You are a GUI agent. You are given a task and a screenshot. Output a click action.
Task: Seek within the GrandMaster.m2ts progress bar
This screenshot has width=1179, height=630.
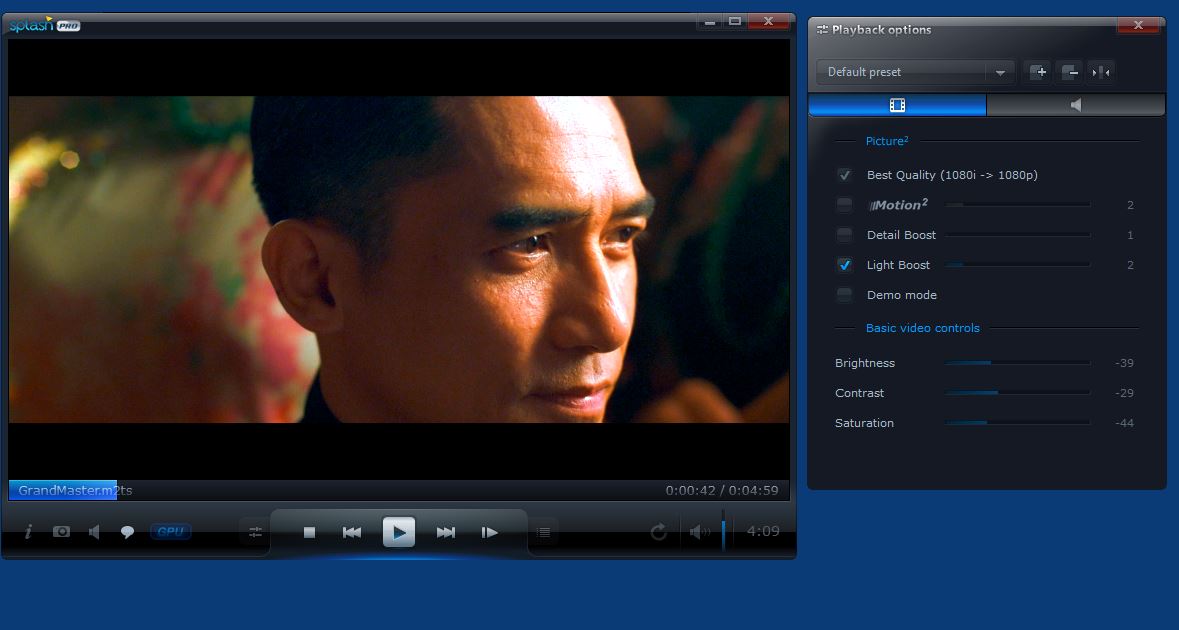click(x=399, y=490)
